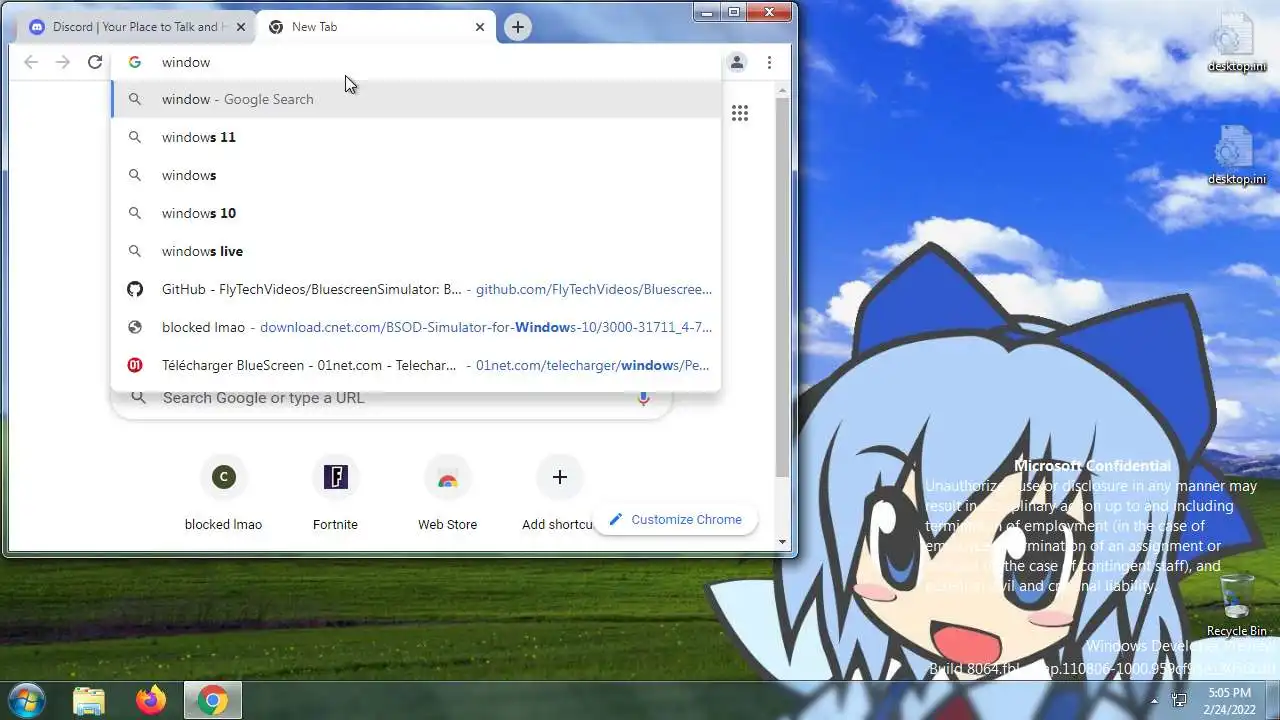
Task: Click the 01net suggestion favicon
Action: (135, 365)
